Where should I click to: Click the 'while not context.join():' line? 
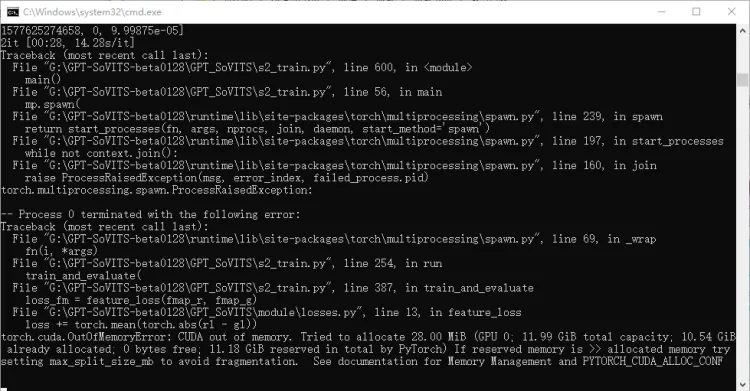[x=101, y=153]
